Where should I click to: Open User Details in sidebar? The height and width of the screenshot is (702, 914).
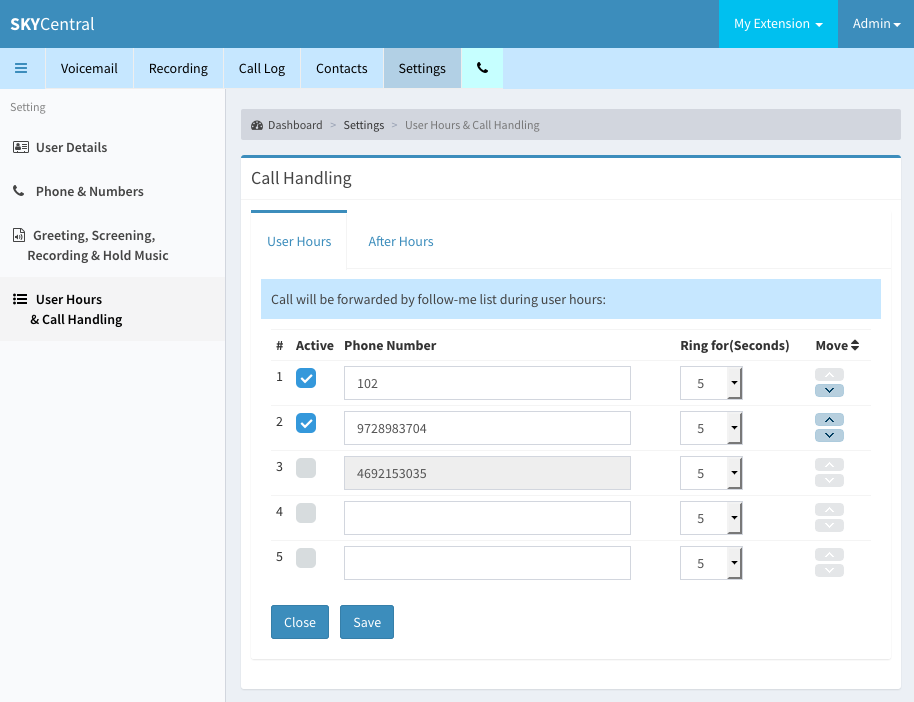click(x=113, y=147)
